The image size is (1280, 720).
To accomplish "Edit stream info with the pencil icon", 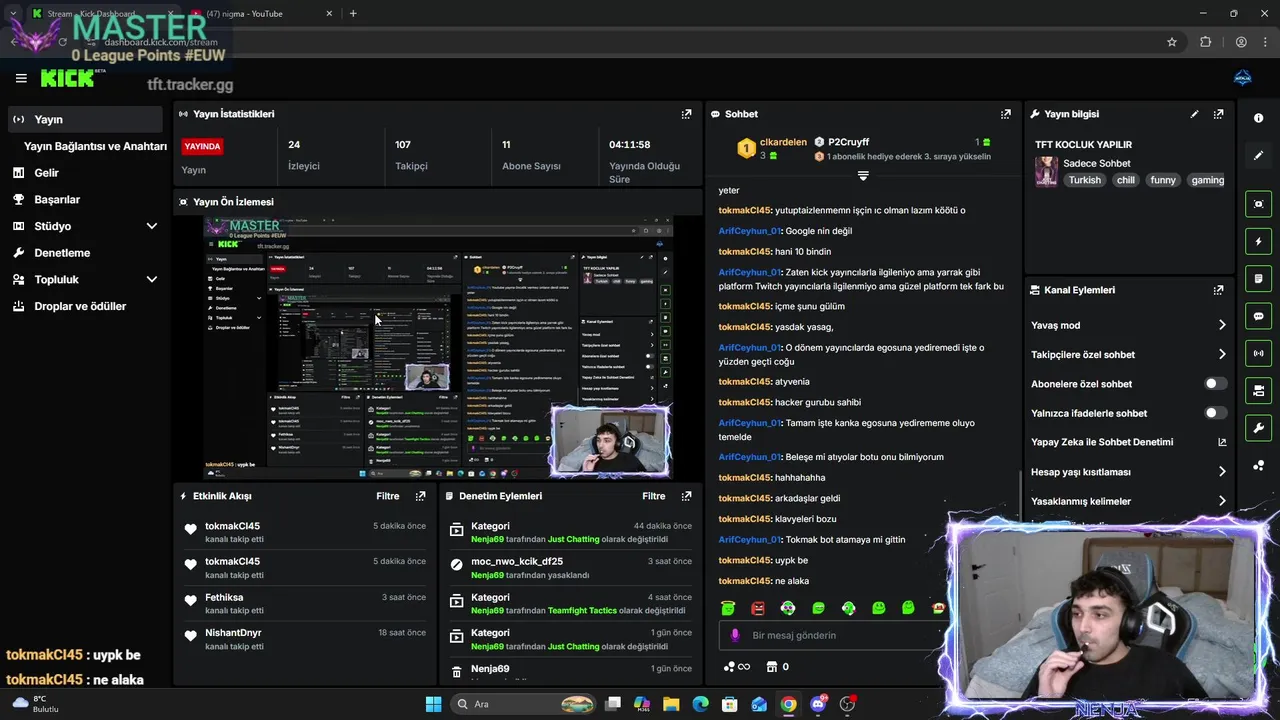I will [1194, 114].
